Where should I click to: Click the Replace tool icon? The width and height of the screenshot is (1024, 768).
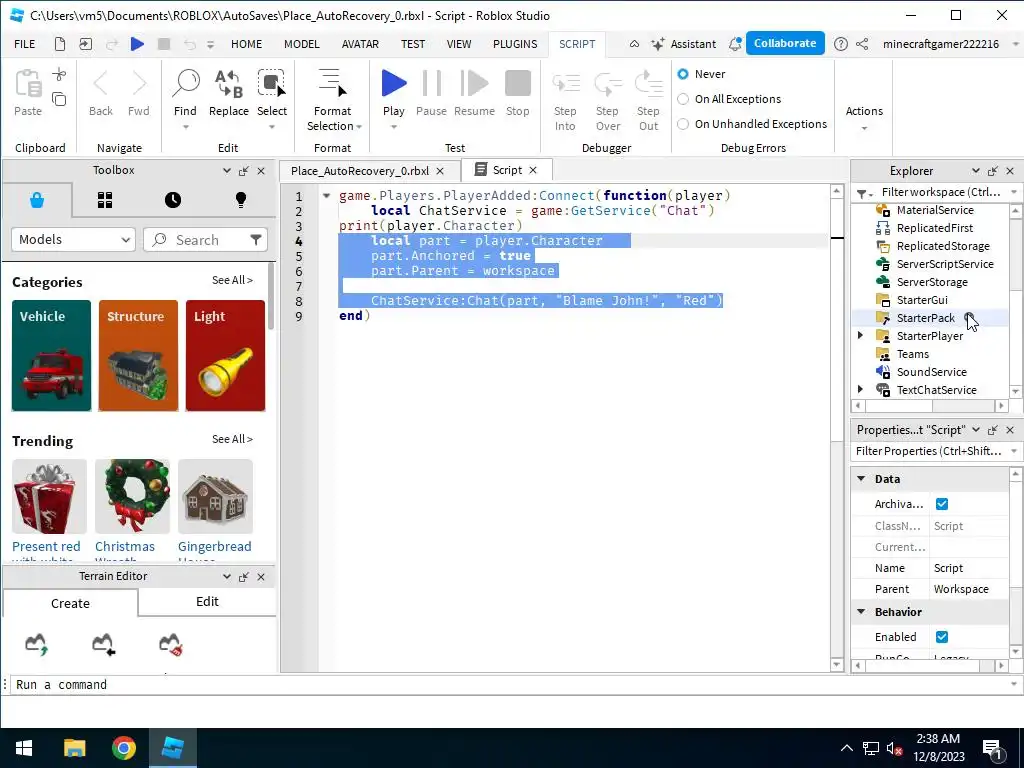pos(229,84)
